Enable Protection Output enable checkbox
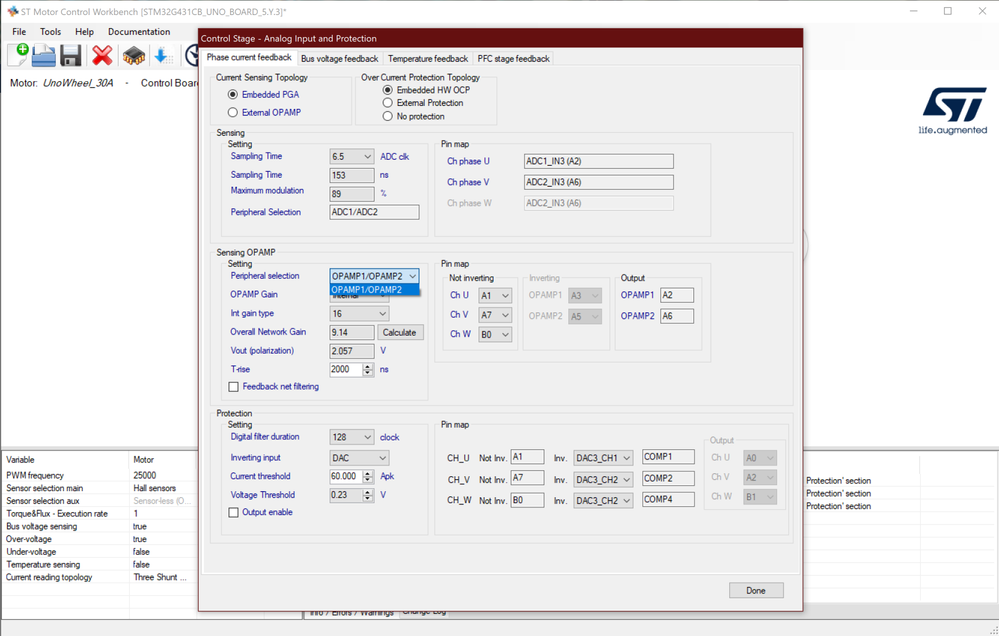This screenshot has width=999, height=636. [x=234, y=512]
